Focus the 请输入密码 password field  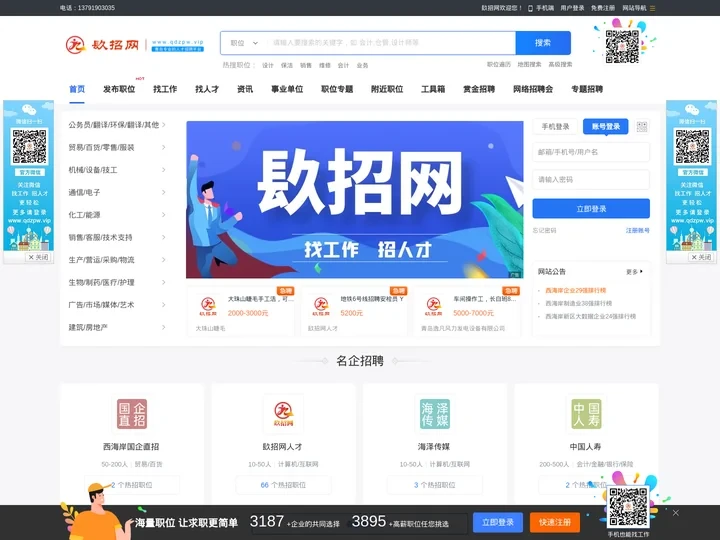pos(591,180)
